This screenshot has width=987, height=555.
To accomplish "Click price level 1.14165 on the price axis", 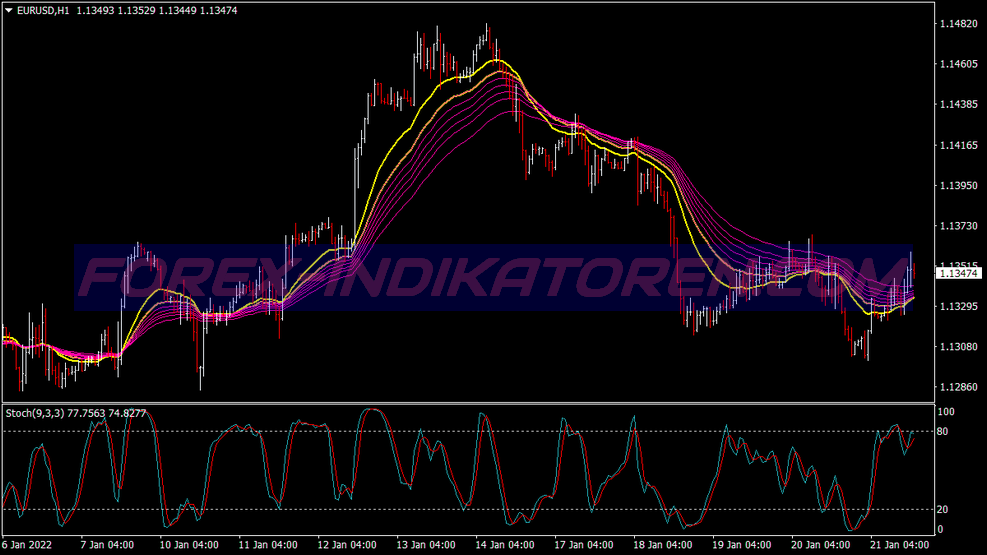I will [x=959, y=145].
